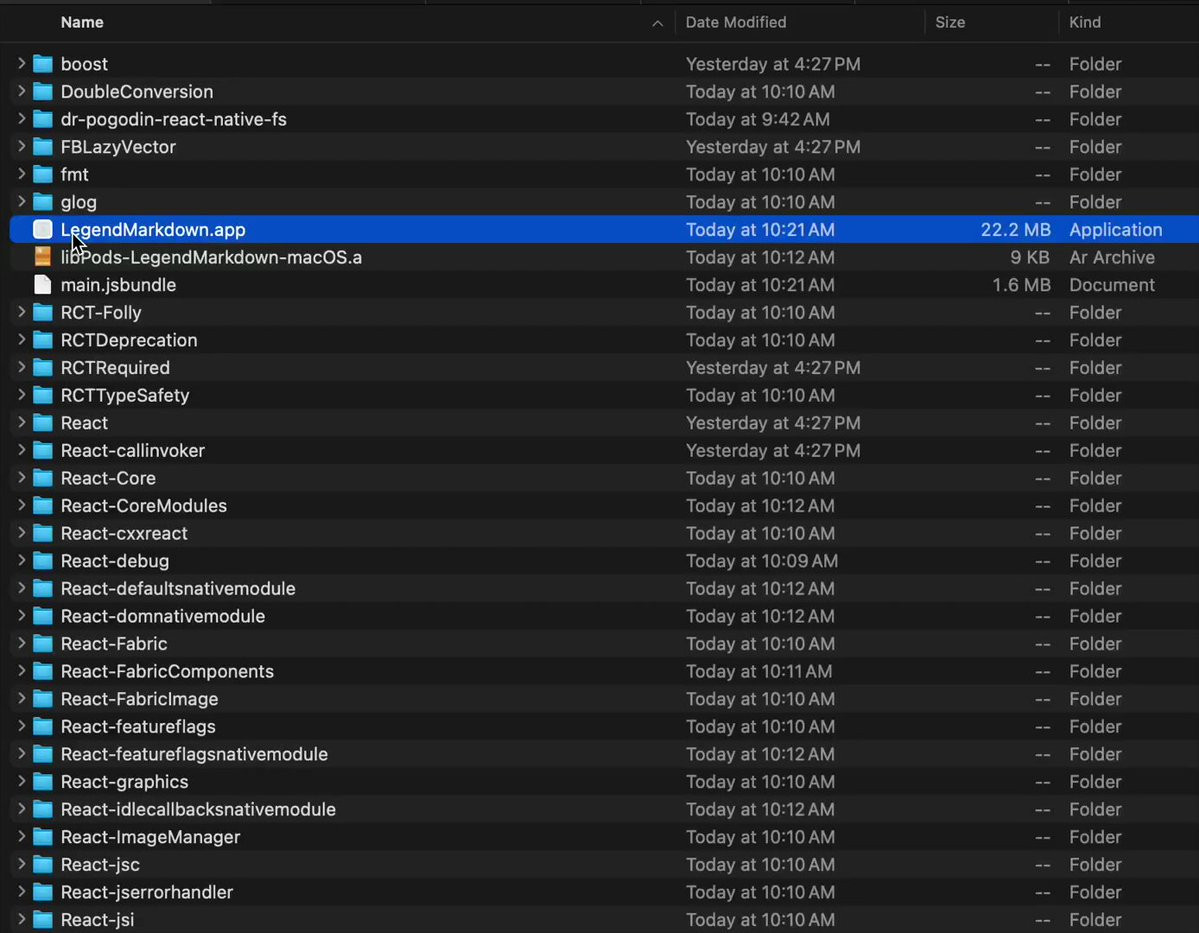Screen dimensions: 1199x933
Task: Click the React-Core folder icon
Action: 43,478
